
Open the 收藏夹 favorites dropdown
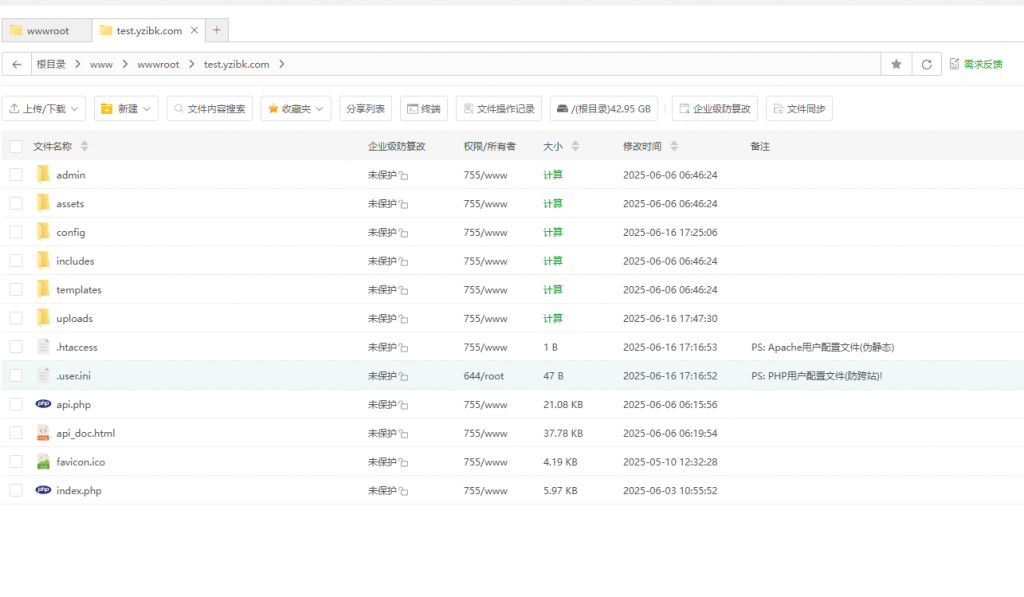click(295, 109)
